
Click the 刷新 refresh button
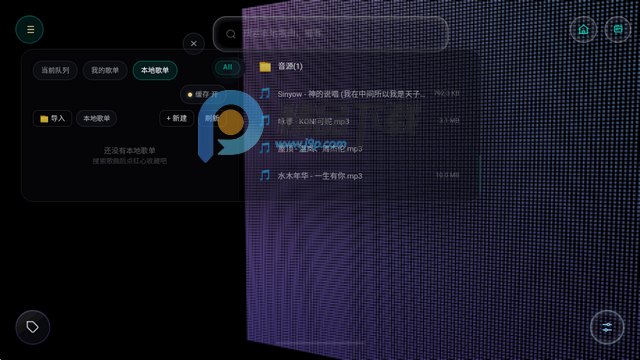coord(211,118)
